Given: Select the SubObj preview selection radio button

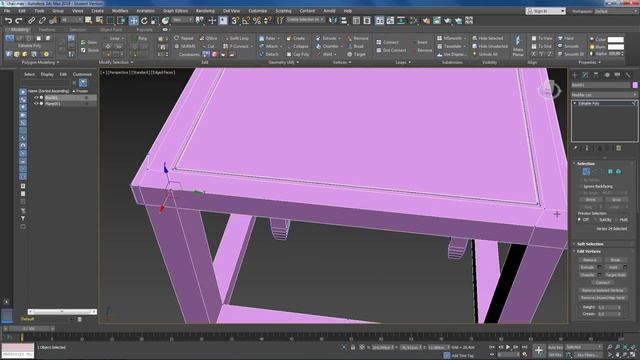Looking at the screenshot, I should pyautogui.click(x=596, y=220).
